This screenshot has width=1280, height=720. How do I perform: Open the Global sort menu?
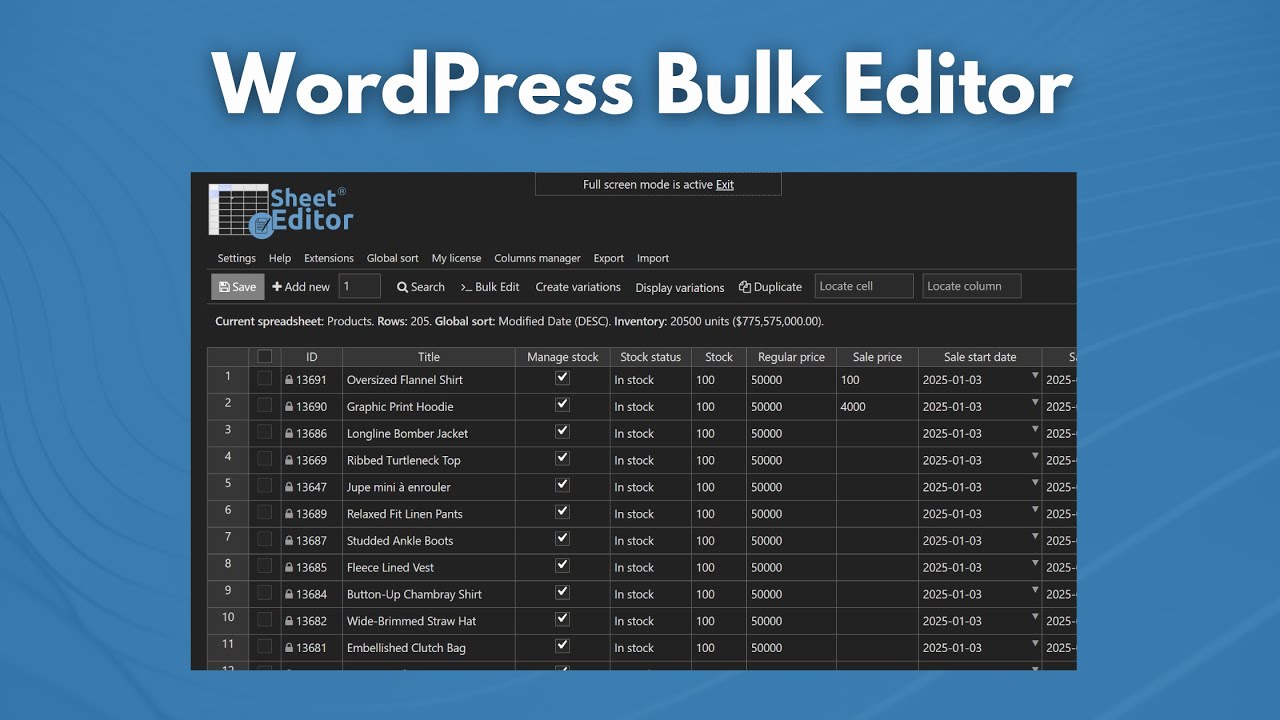393,258
